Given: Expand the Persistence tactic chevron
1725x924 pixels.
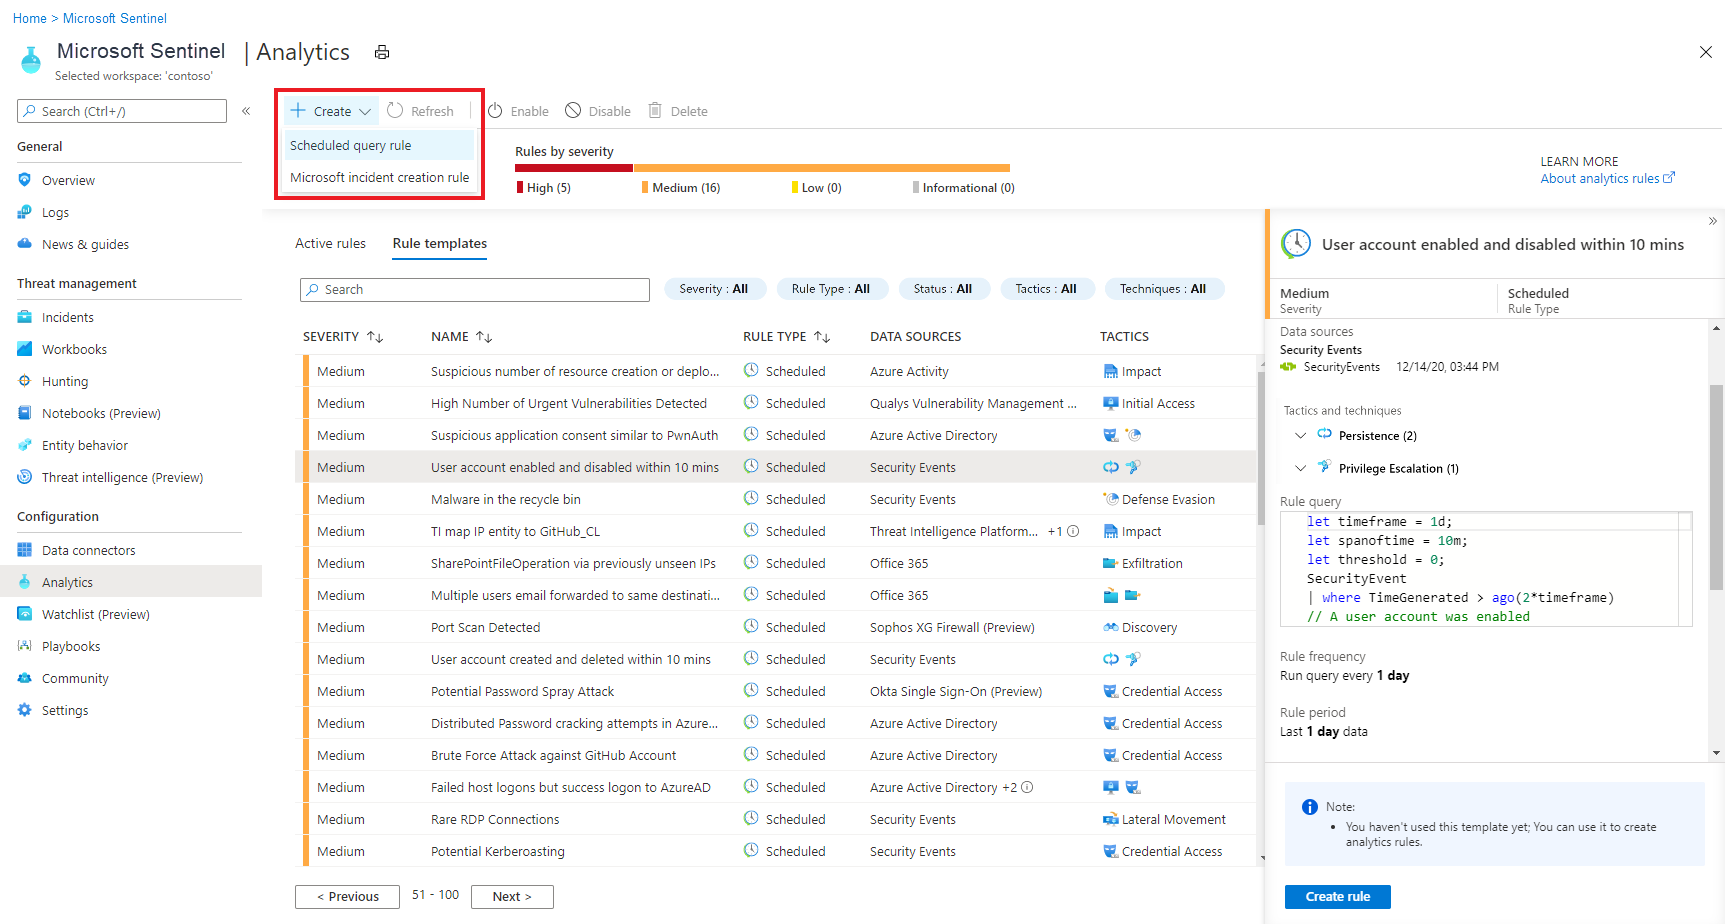Looking at the screenshot, I should (x=1300, y=436).
